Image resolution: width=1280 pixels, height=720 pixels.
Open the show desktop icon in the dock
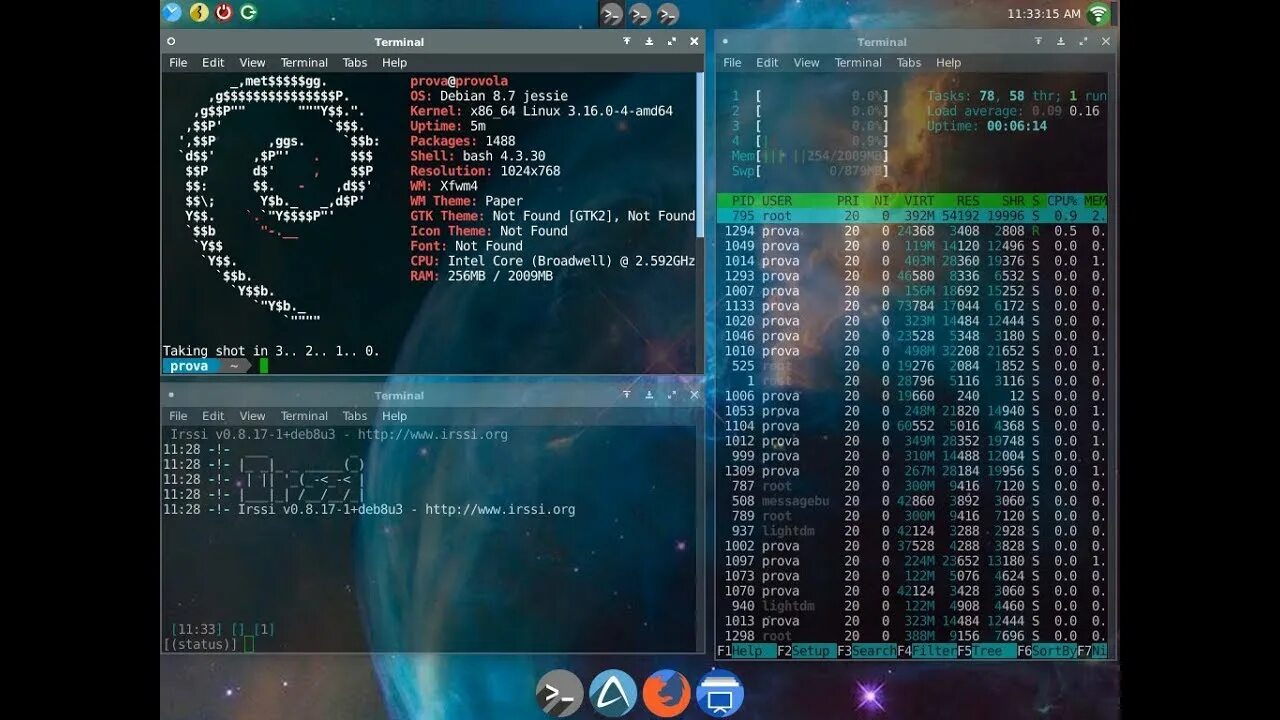719,693
